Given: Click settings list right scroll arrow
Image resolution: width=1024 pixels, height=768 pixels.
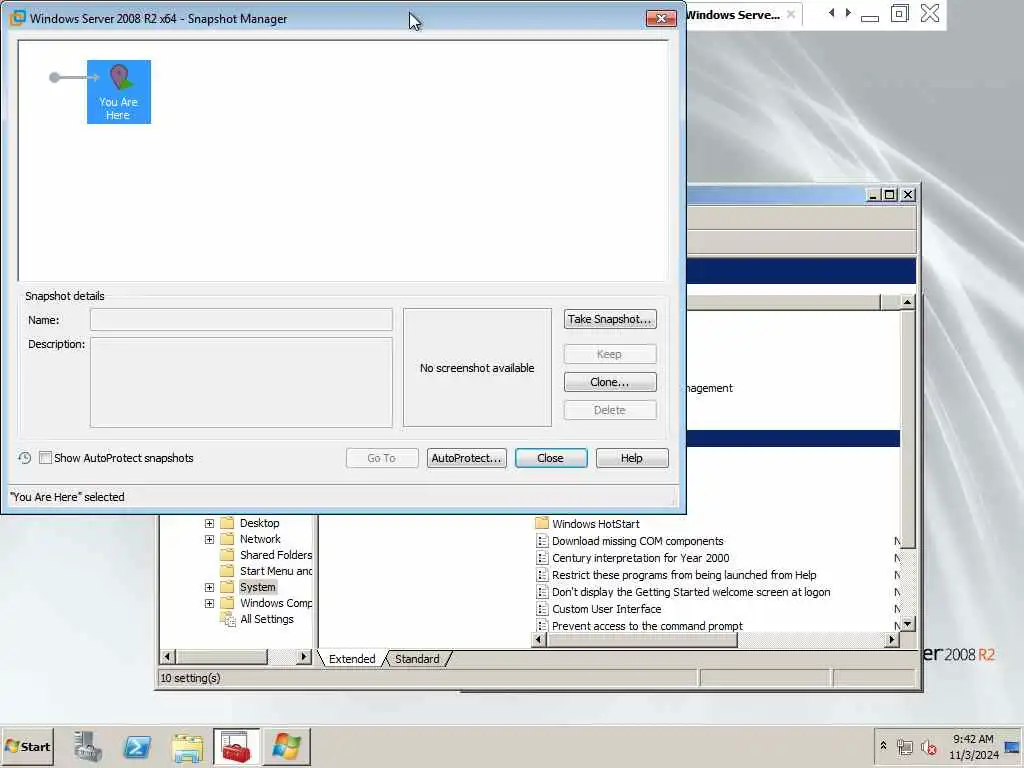Looking at the screenshot, I should 892,640.
